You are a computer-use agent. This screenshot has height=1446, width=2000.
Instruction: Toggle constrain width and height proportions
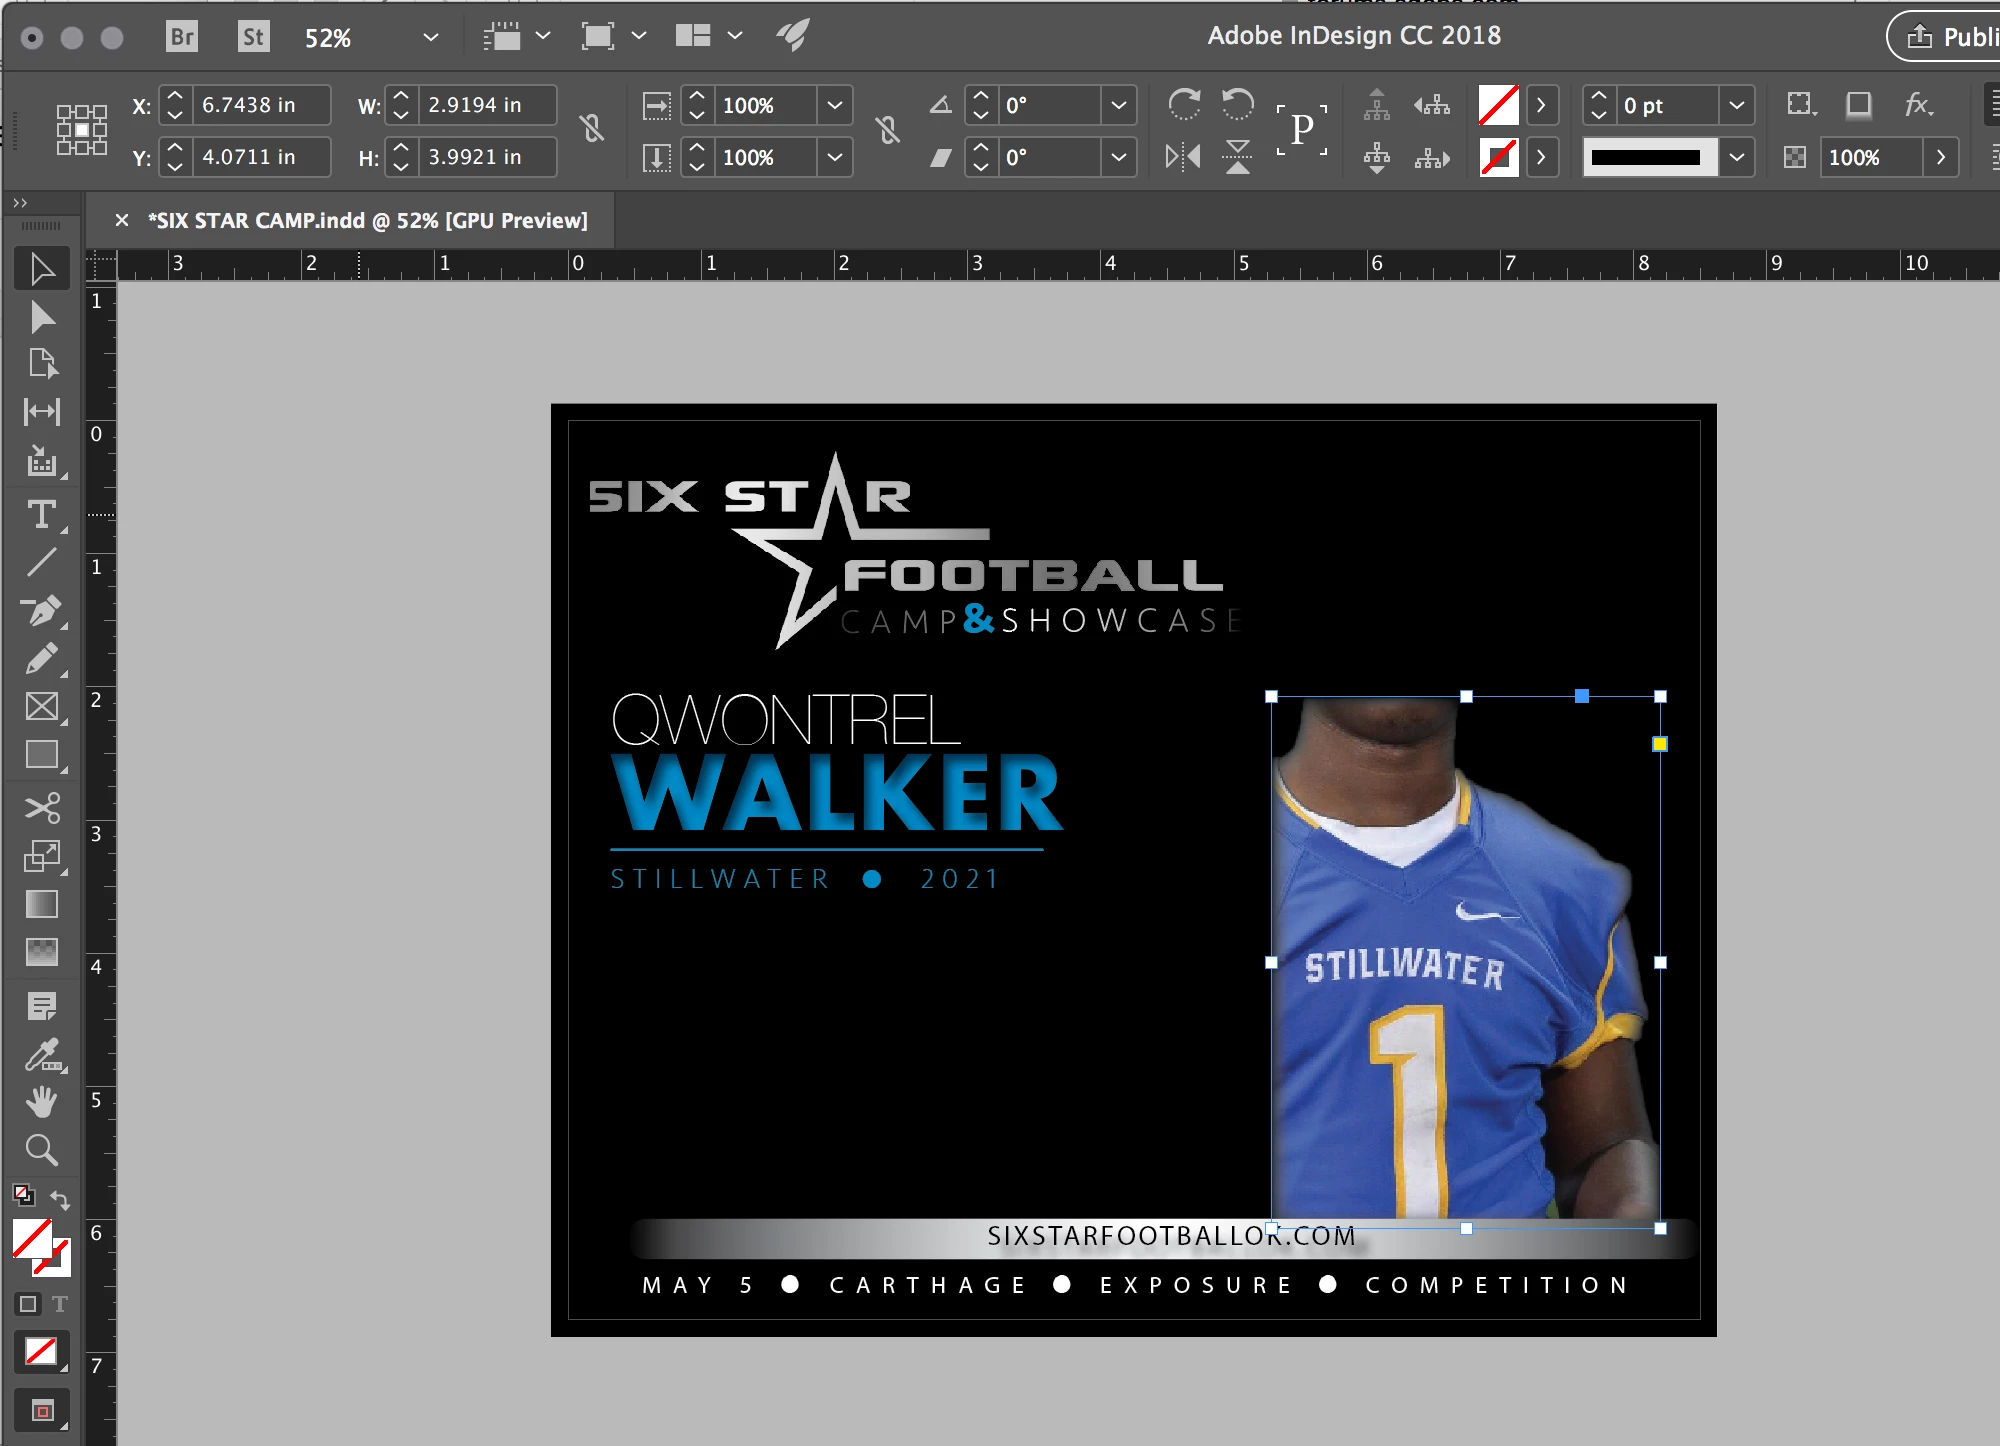pyautogui.click(x=592, y=129)
